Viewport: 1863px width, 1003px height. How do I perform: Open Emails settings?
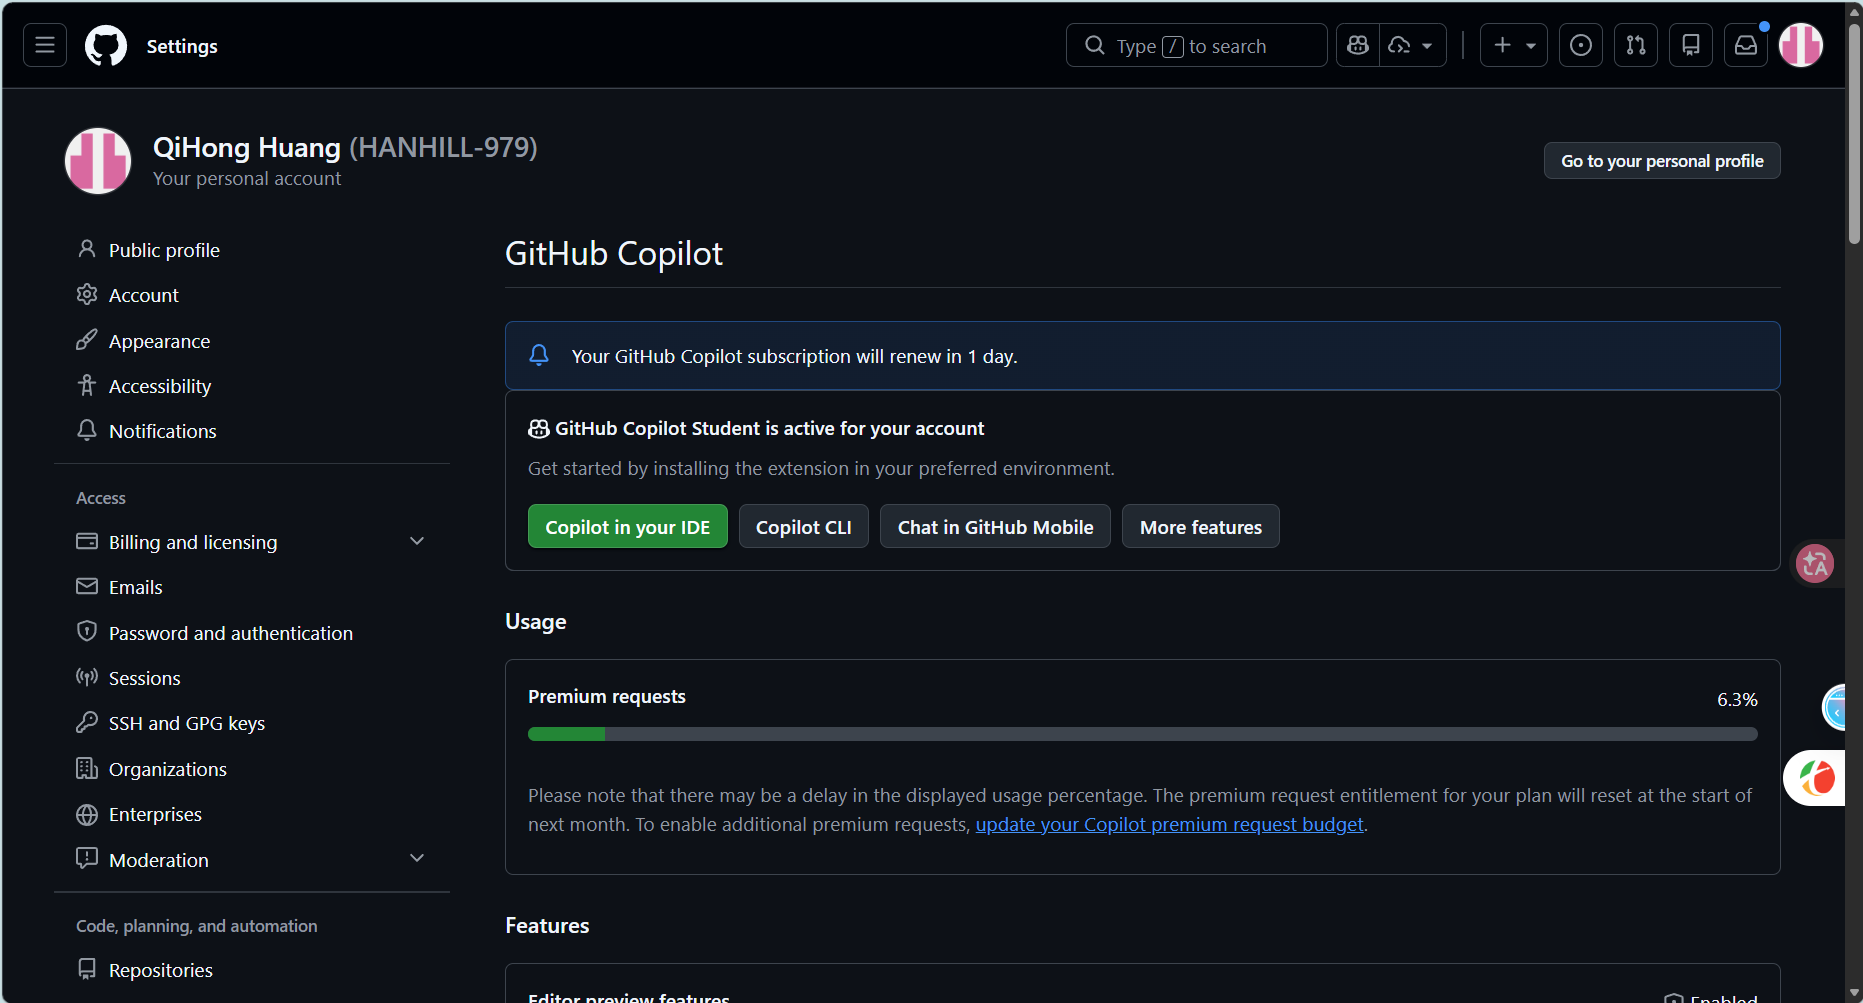point(136,587)
